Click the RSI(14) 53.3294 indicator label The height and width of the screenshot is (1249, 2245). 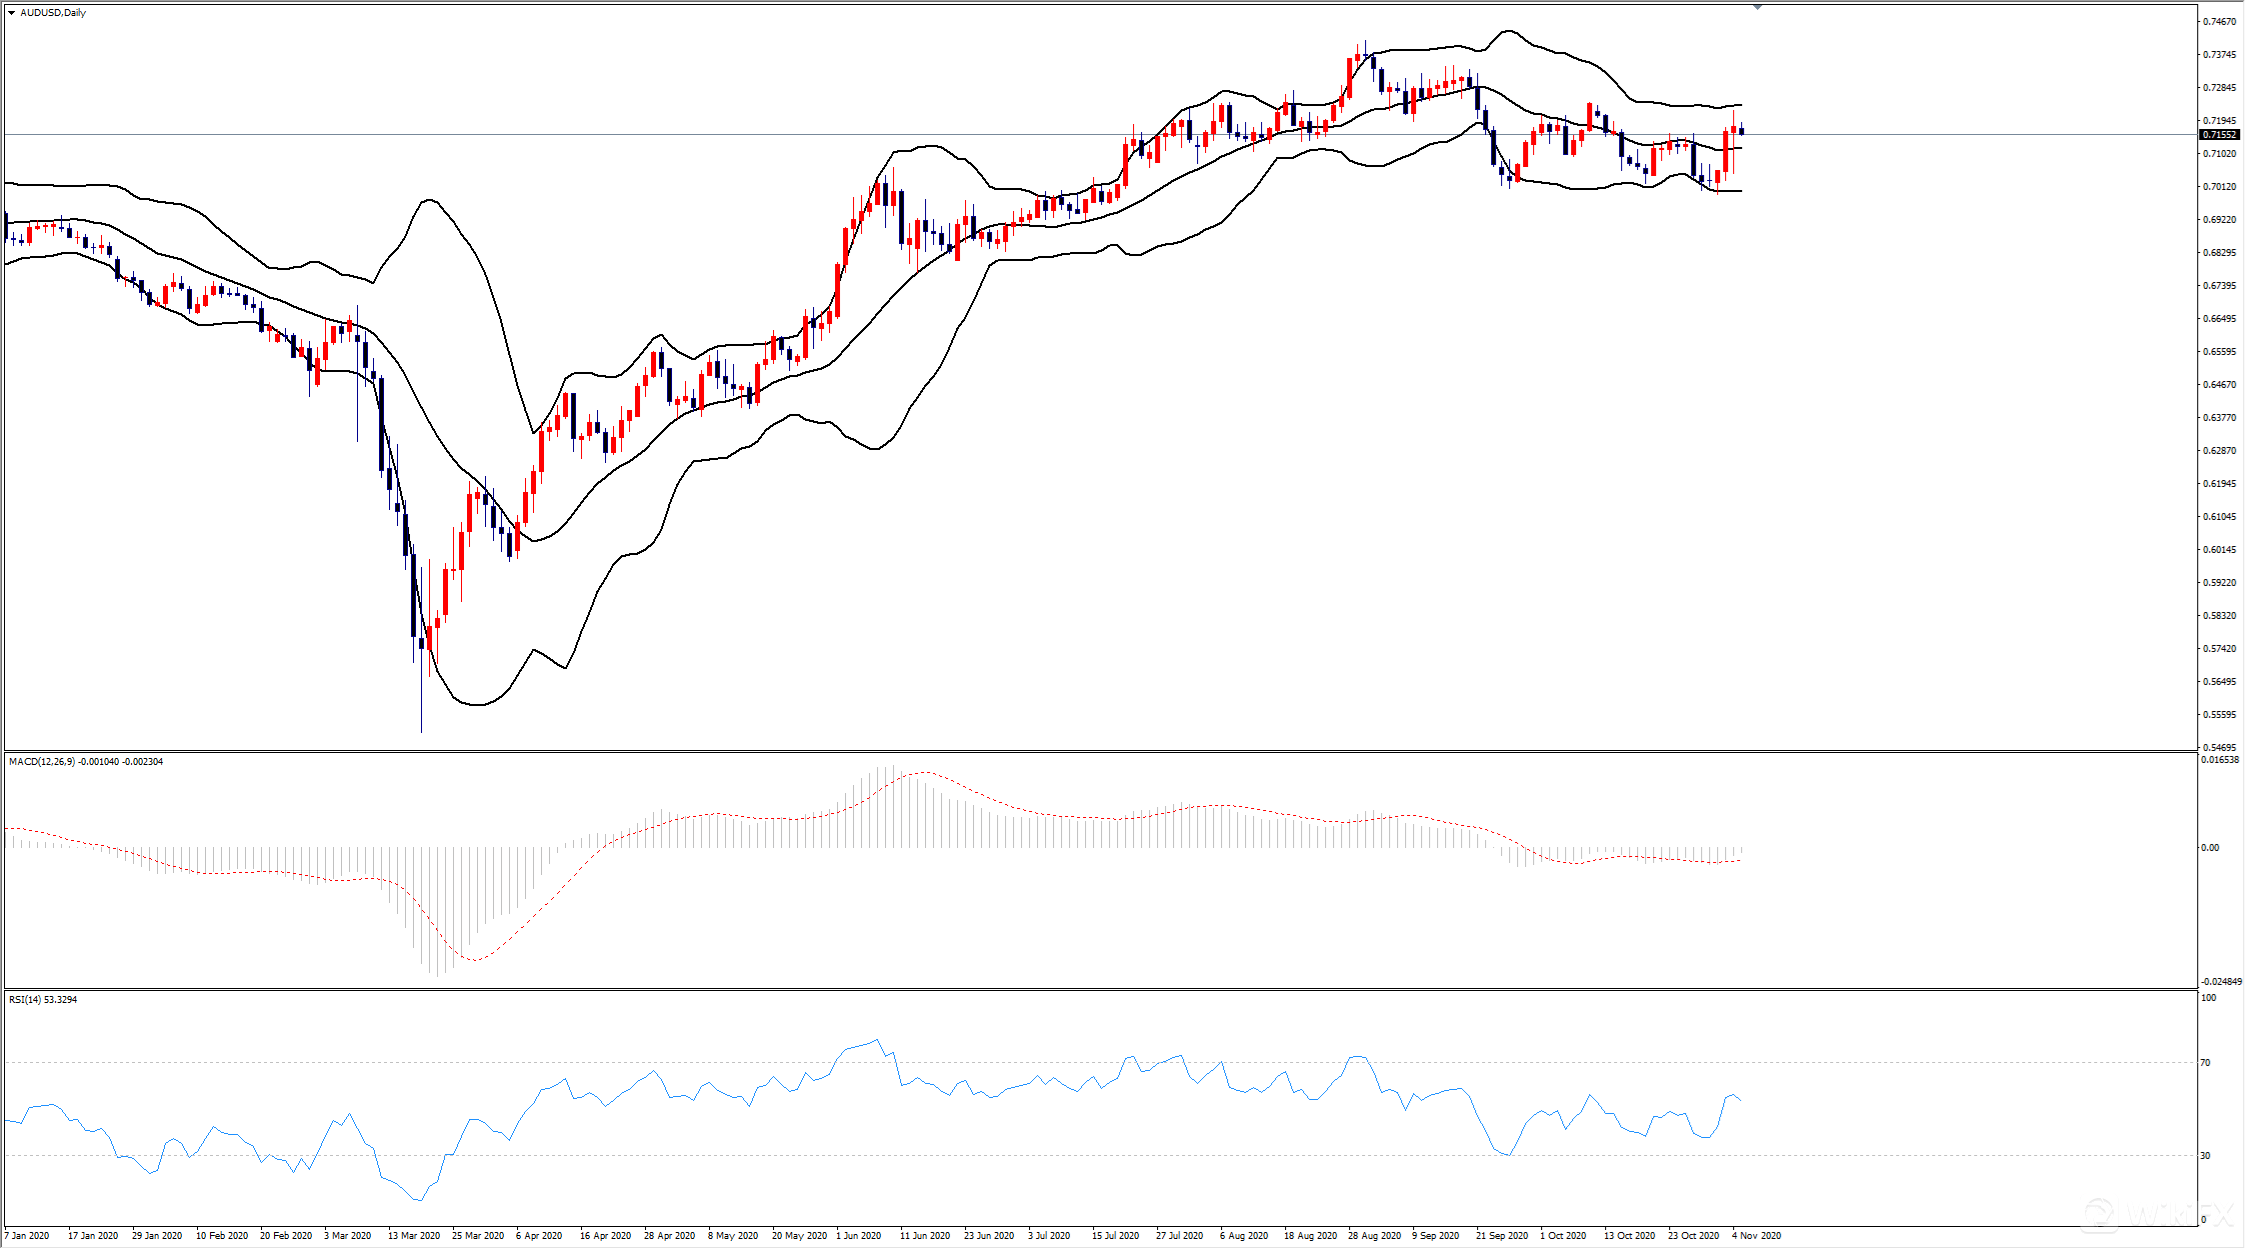(x=43, y=1000)
